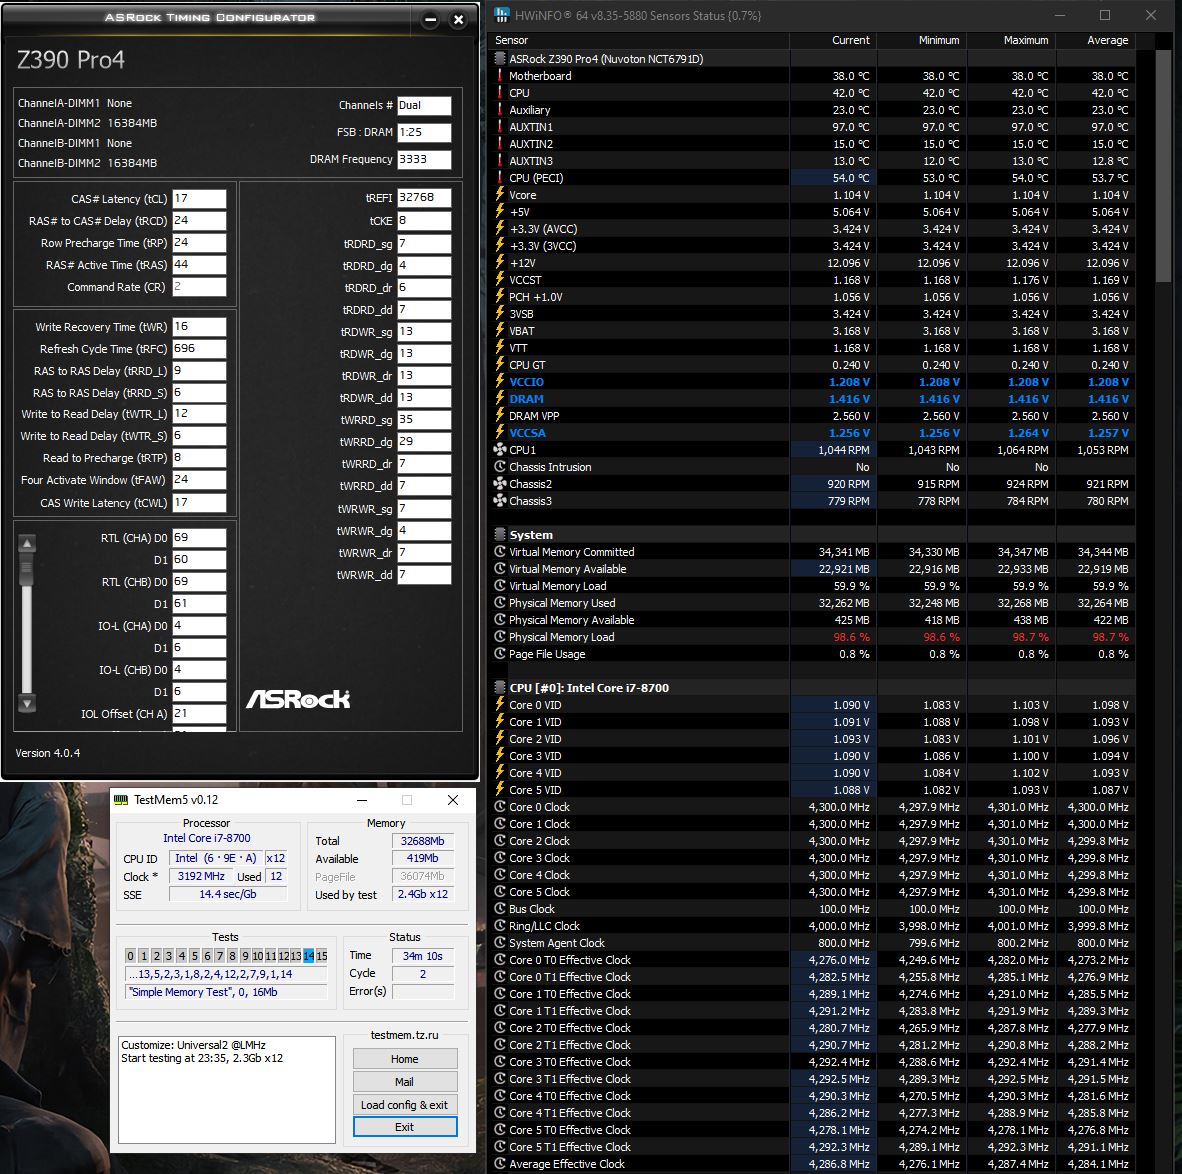Click test number 0 in Tests row
The width and height of the screenshot is (1182, 1174).
point(130,955)
